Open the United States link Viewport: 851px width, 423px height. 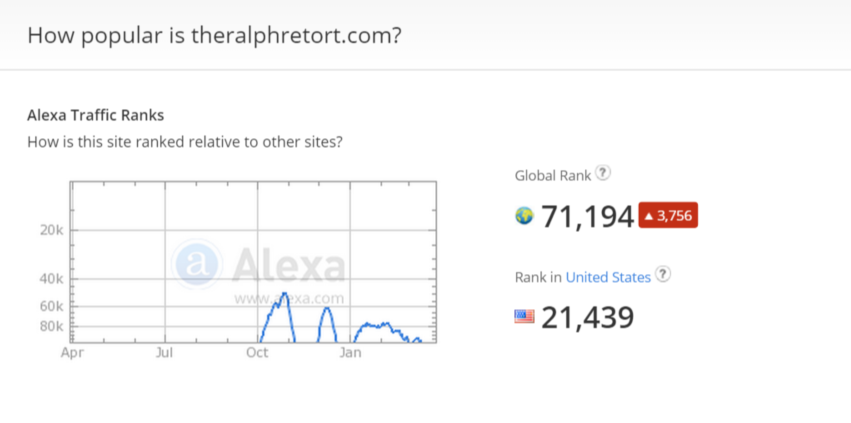(x=608, y=277)
